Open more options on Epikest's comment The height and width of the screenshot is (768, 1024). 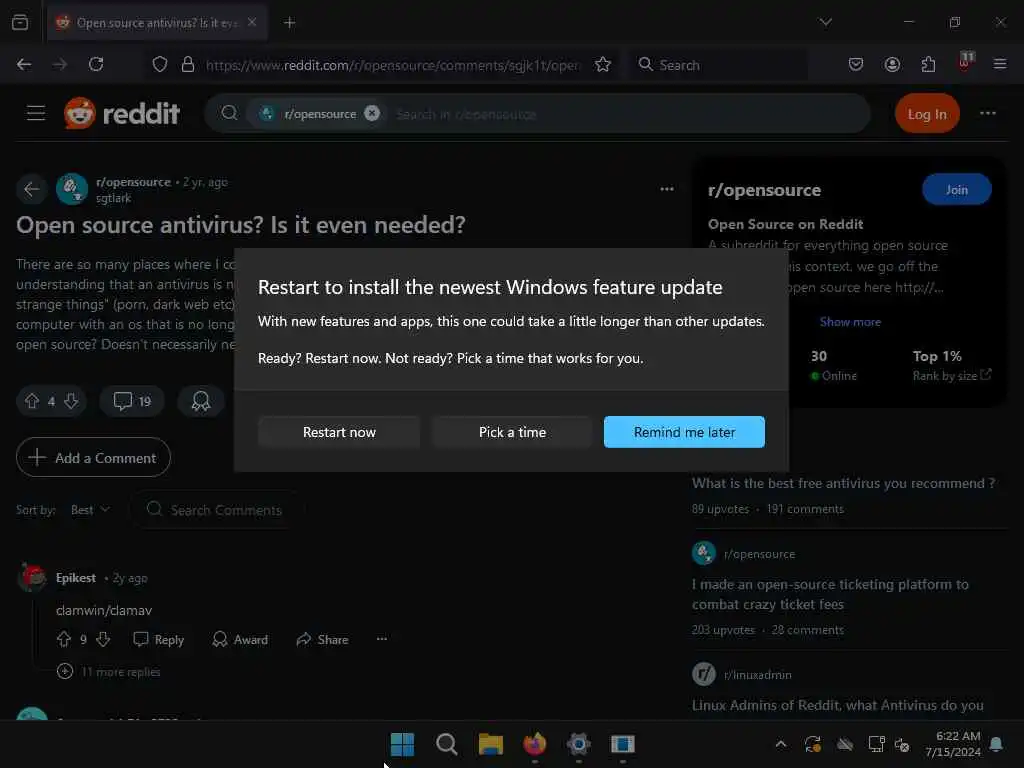point(382,639)
